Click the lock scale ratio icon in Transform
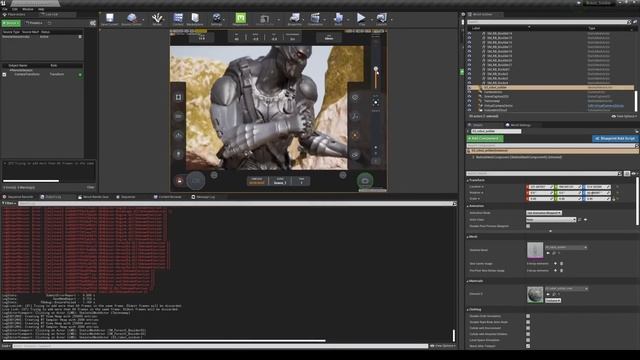The image size is (640, 360). click(613, 199)
